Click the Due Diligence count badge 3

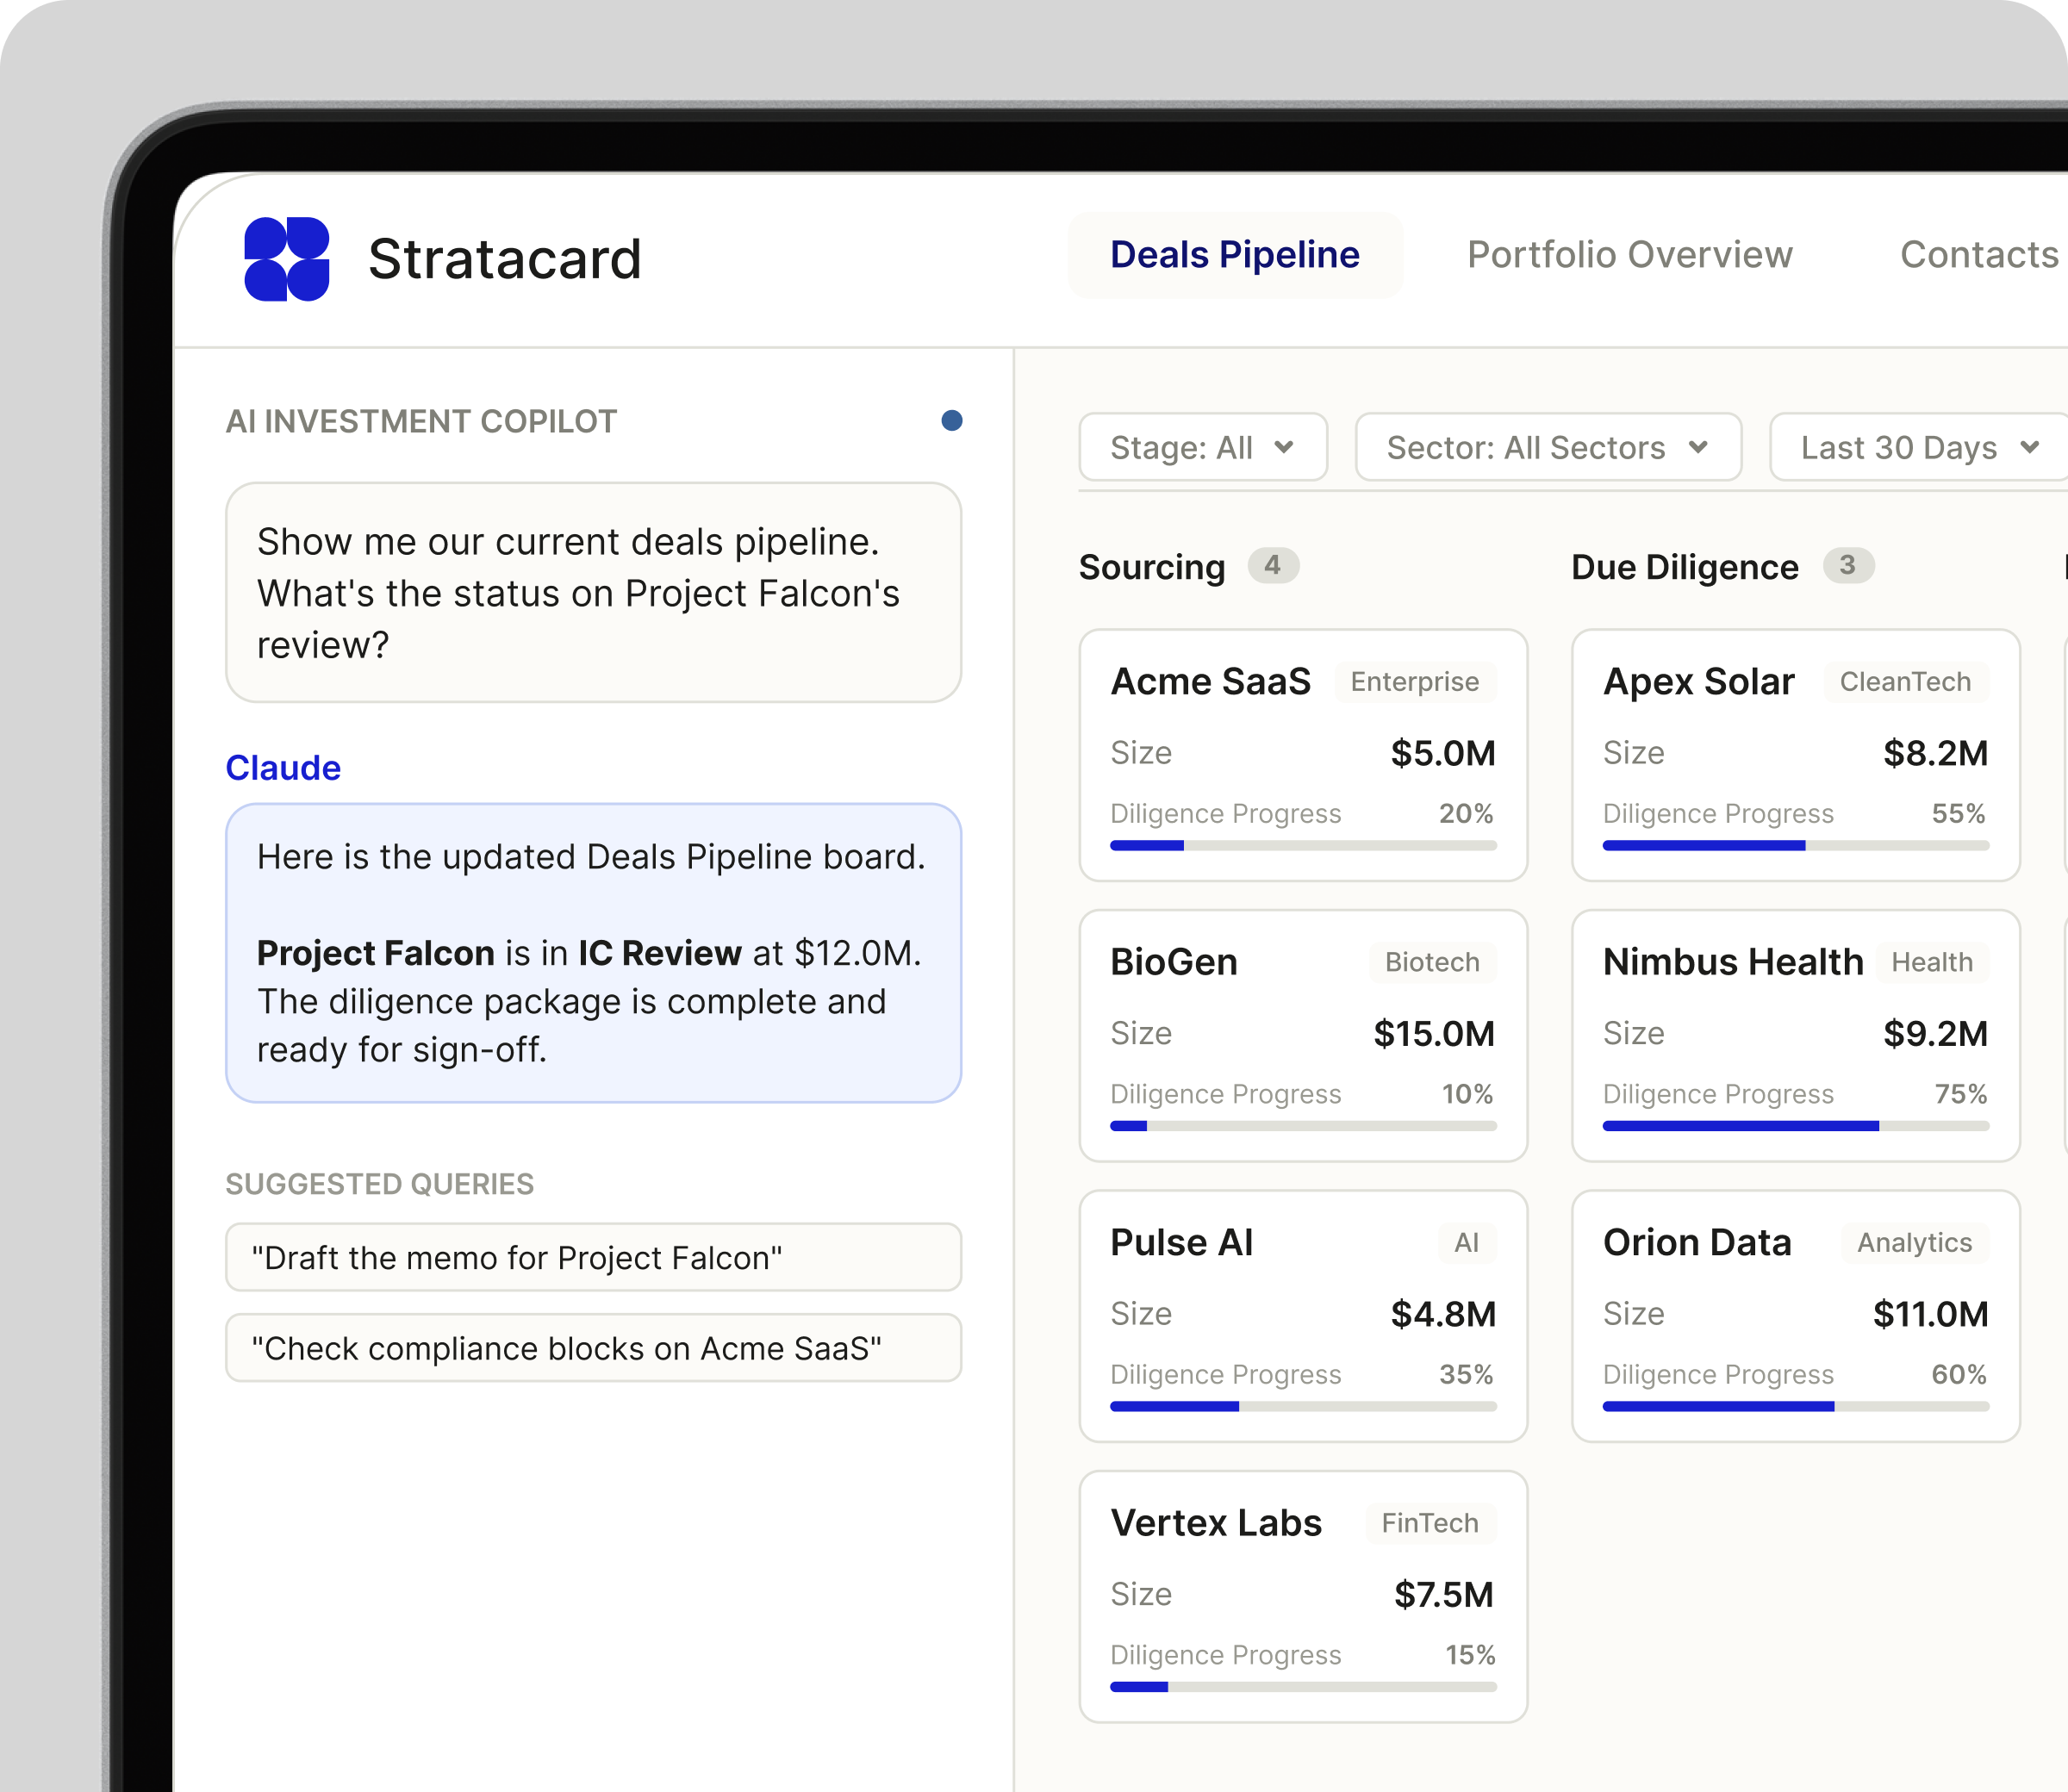[1848, 565]
